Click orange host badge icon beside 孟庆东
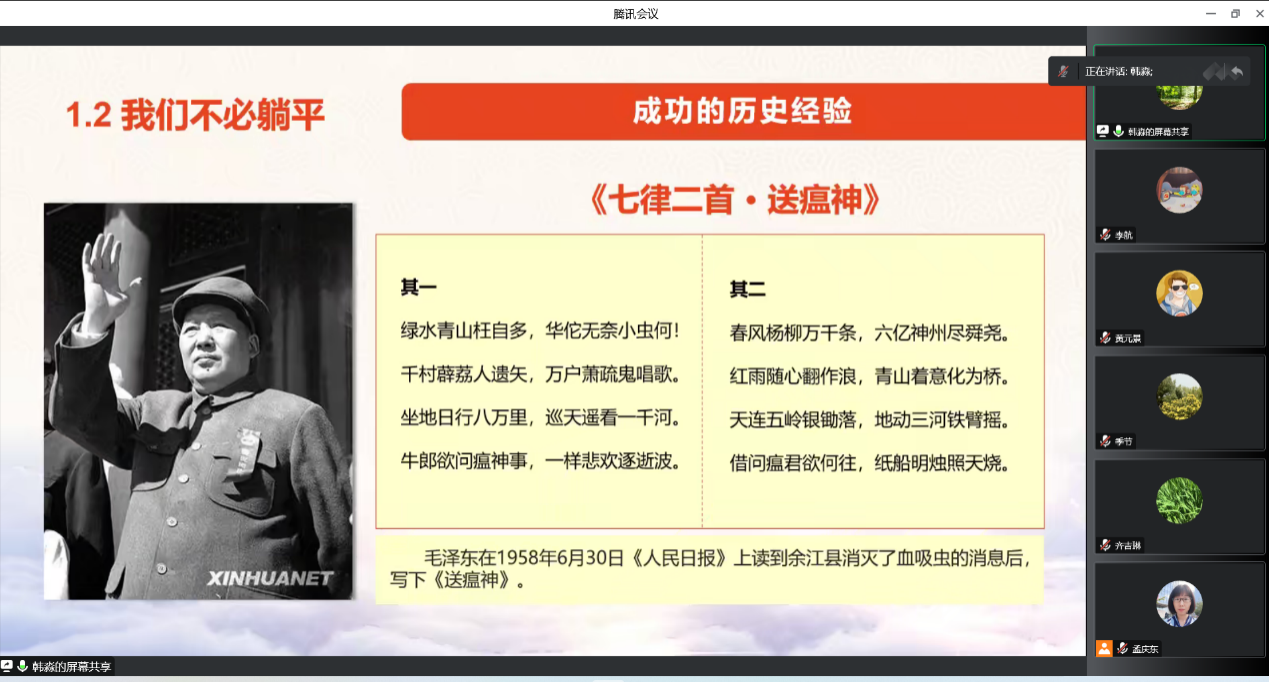Viewport: 1269px width, 682px height. click(1104, 648)
